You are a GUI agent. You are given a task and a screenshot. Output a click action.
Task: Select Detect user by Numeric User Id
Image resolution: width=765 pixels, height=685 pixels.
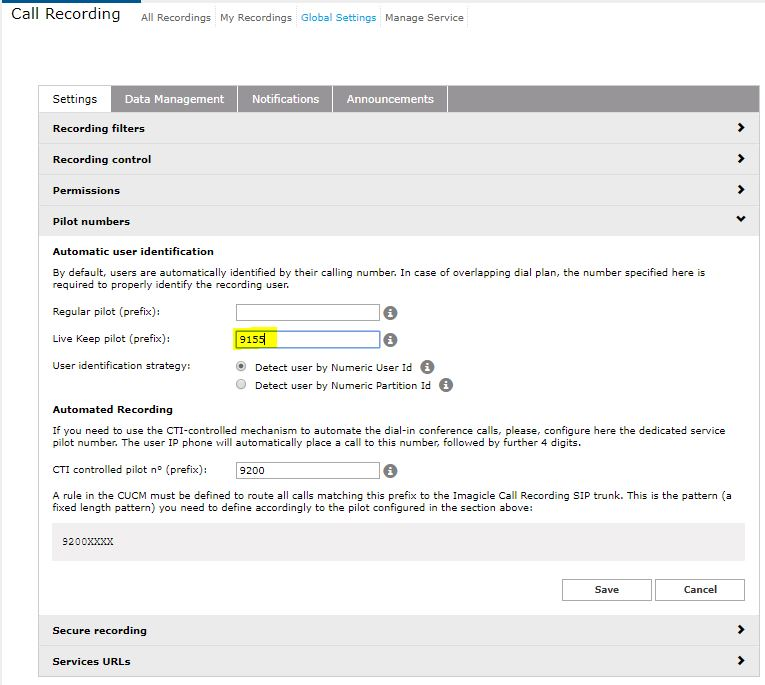pyautogui.click(x=240, y=367)
